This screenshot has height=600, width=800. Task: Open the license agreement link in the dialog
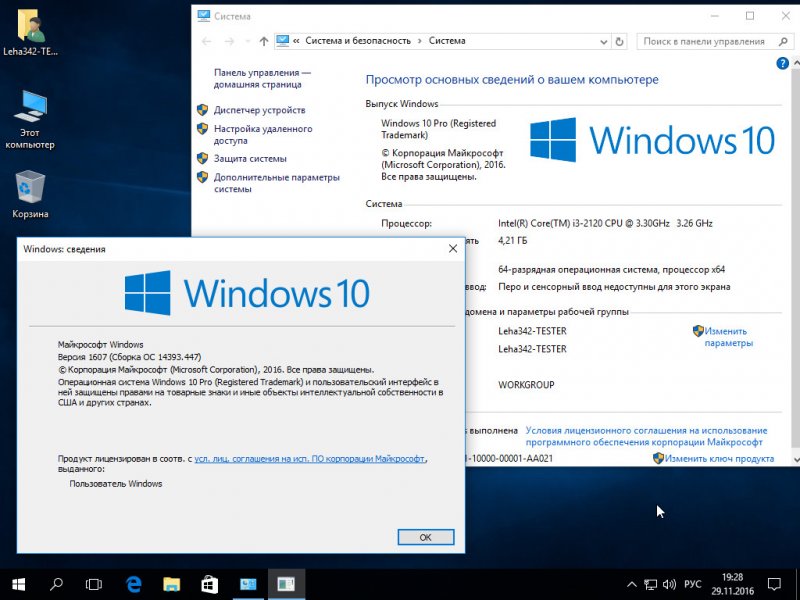309,459
